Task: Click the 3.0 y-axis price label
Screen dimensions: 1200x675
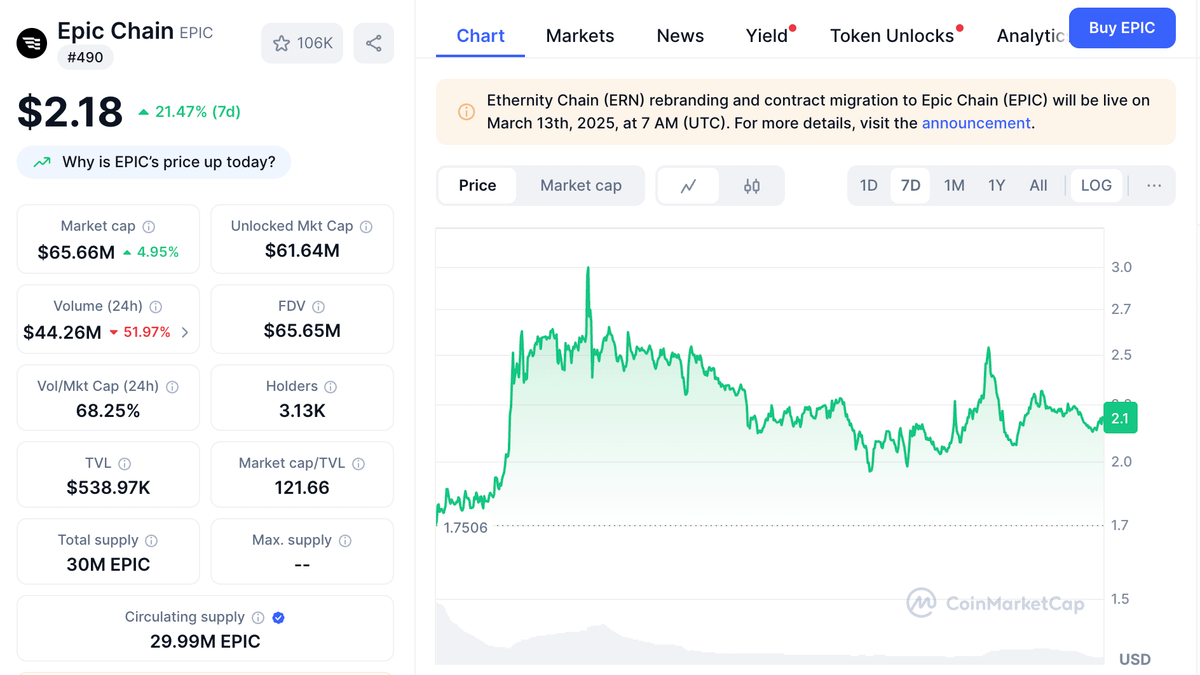Action: pyautogui.click(x=1122, y=267)
